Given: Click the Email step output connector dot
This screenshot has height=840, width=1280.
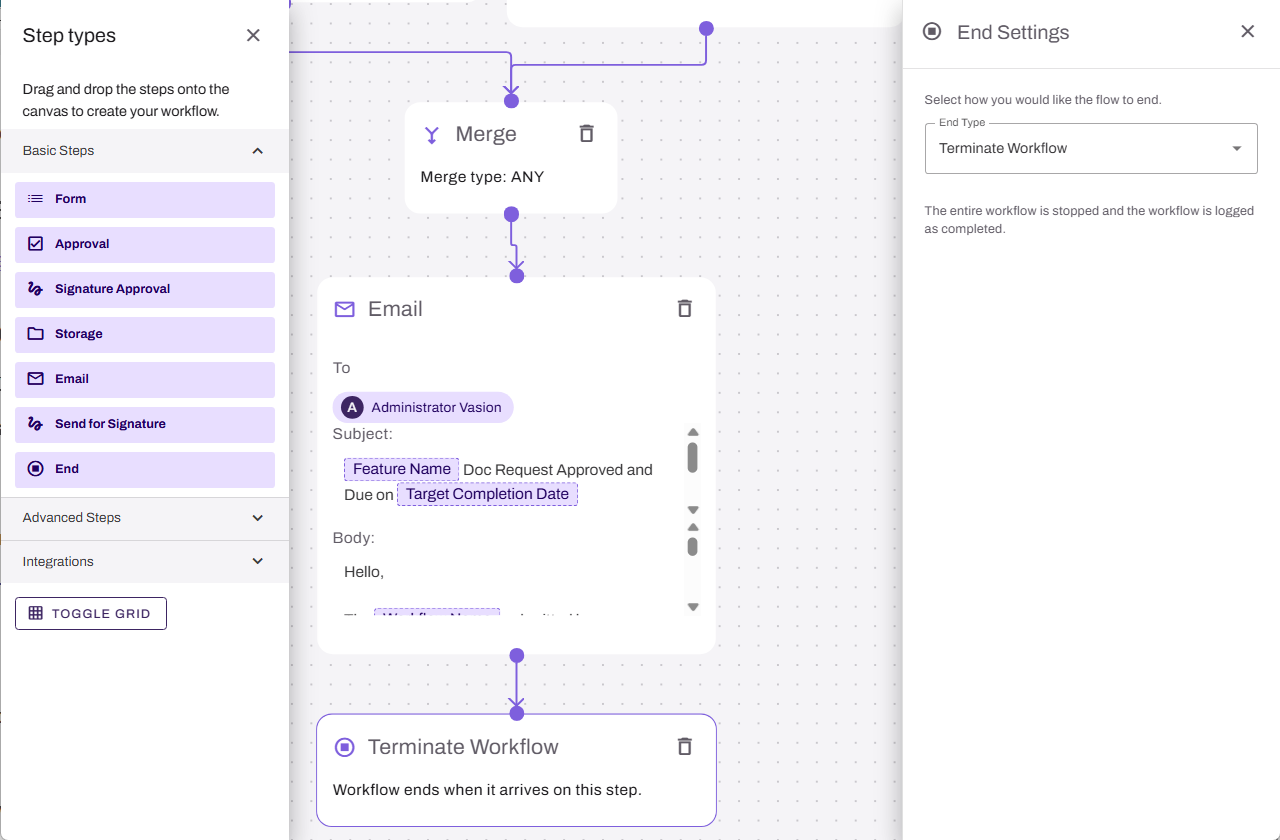Looking at the screenshot, I should tap(516, 656).
